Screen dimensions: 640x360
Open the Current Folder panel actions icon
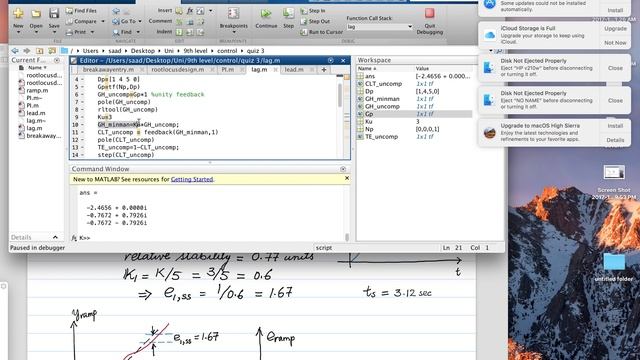pyautogui.click(x=57, y=60)
